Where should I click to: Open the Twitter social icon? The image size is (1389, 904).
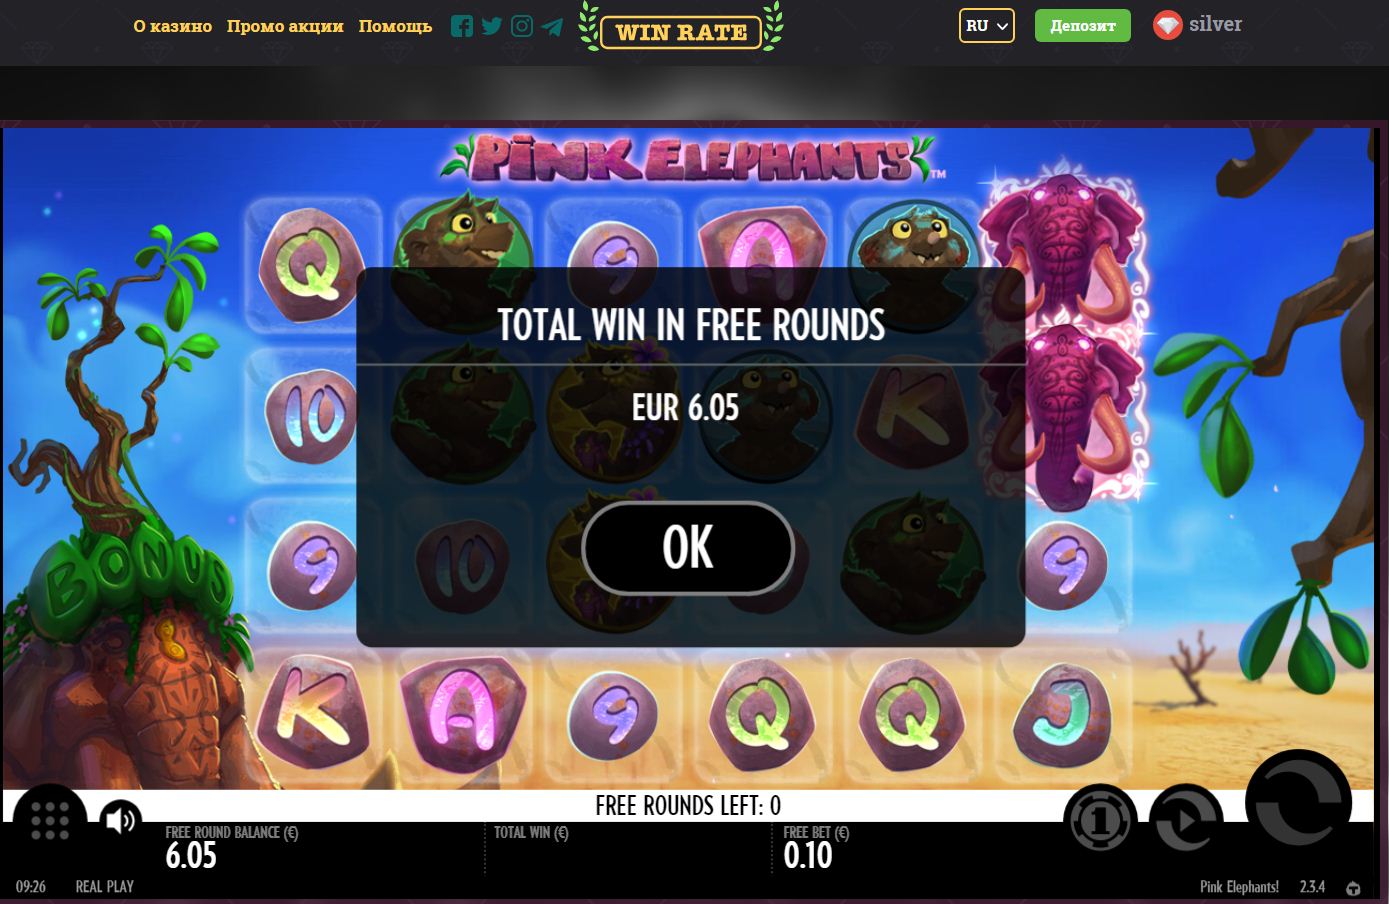pyautogui.click(x=492, y=26)
